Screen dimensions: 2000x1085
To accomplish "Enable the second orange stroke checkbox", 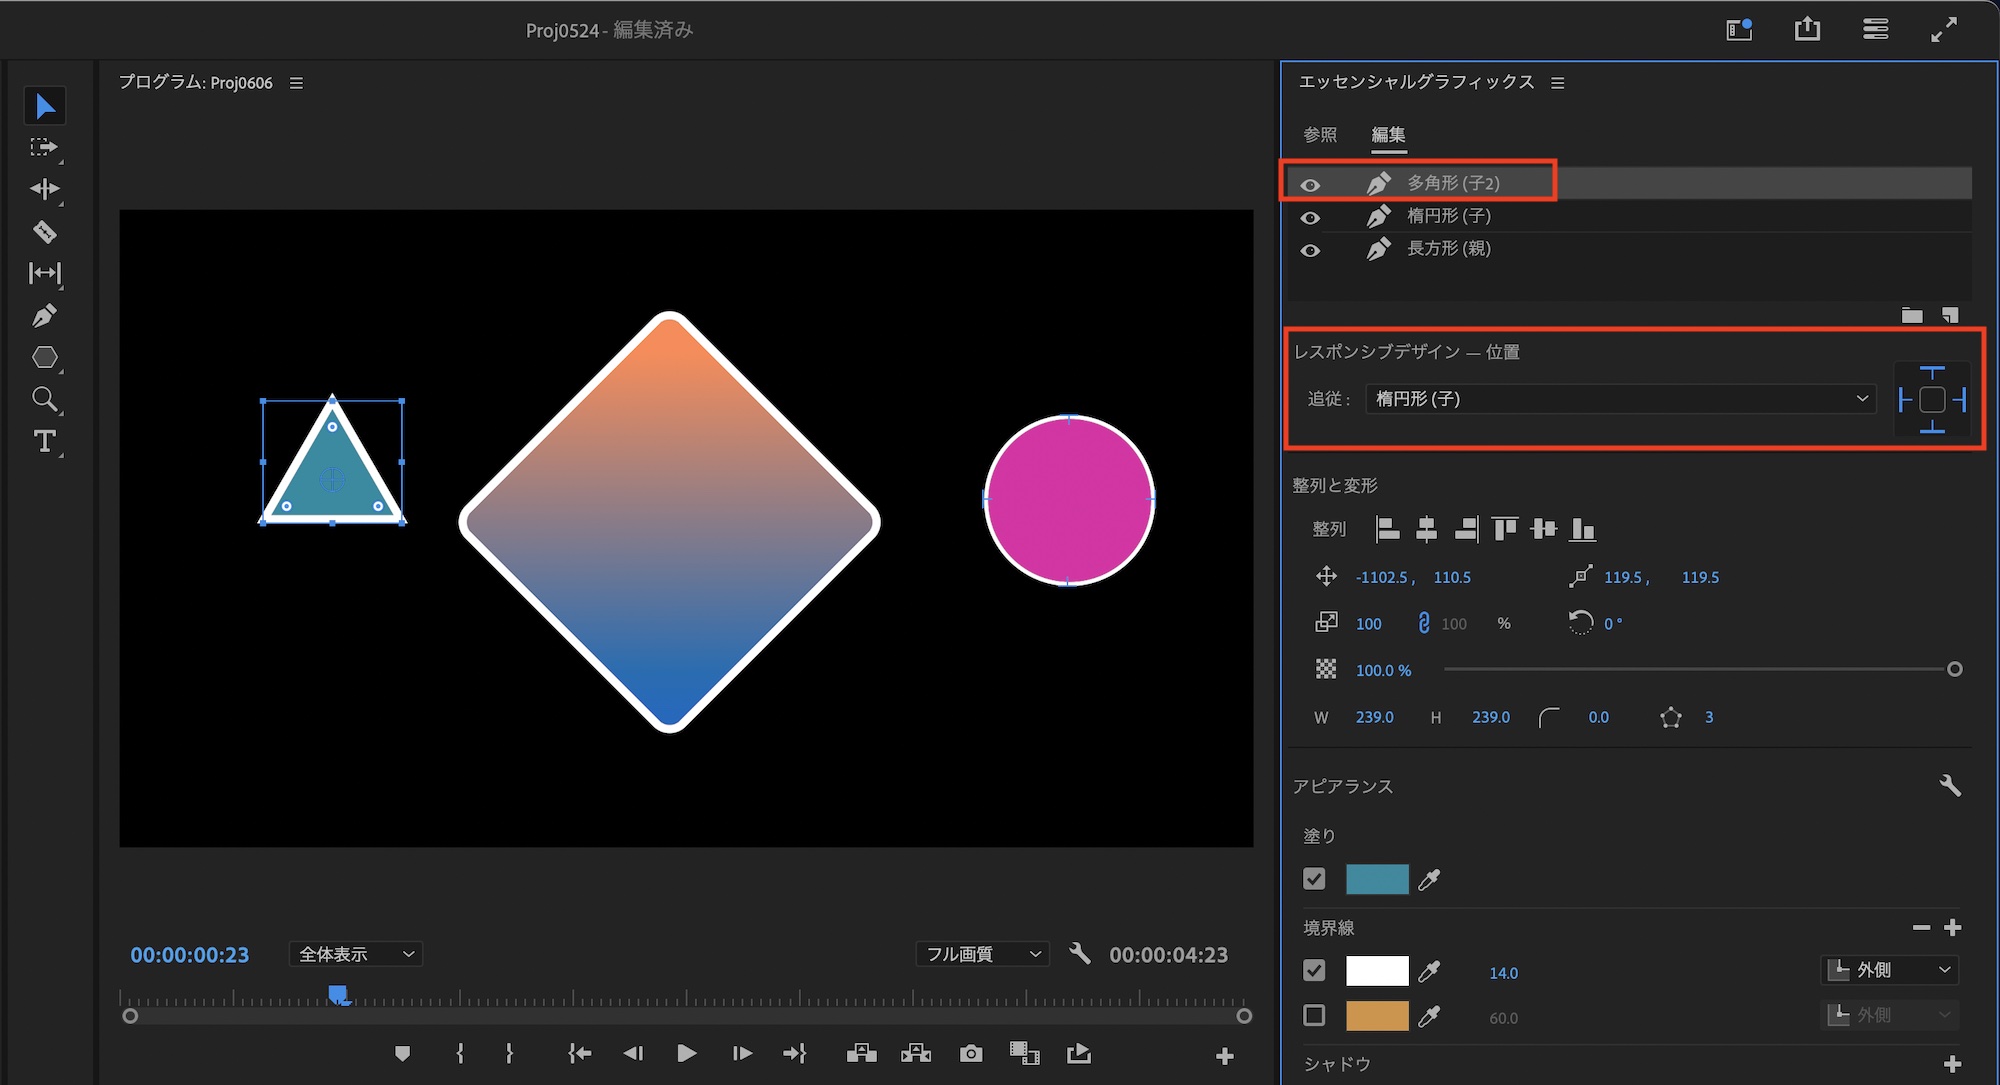I will 1314,1016.
